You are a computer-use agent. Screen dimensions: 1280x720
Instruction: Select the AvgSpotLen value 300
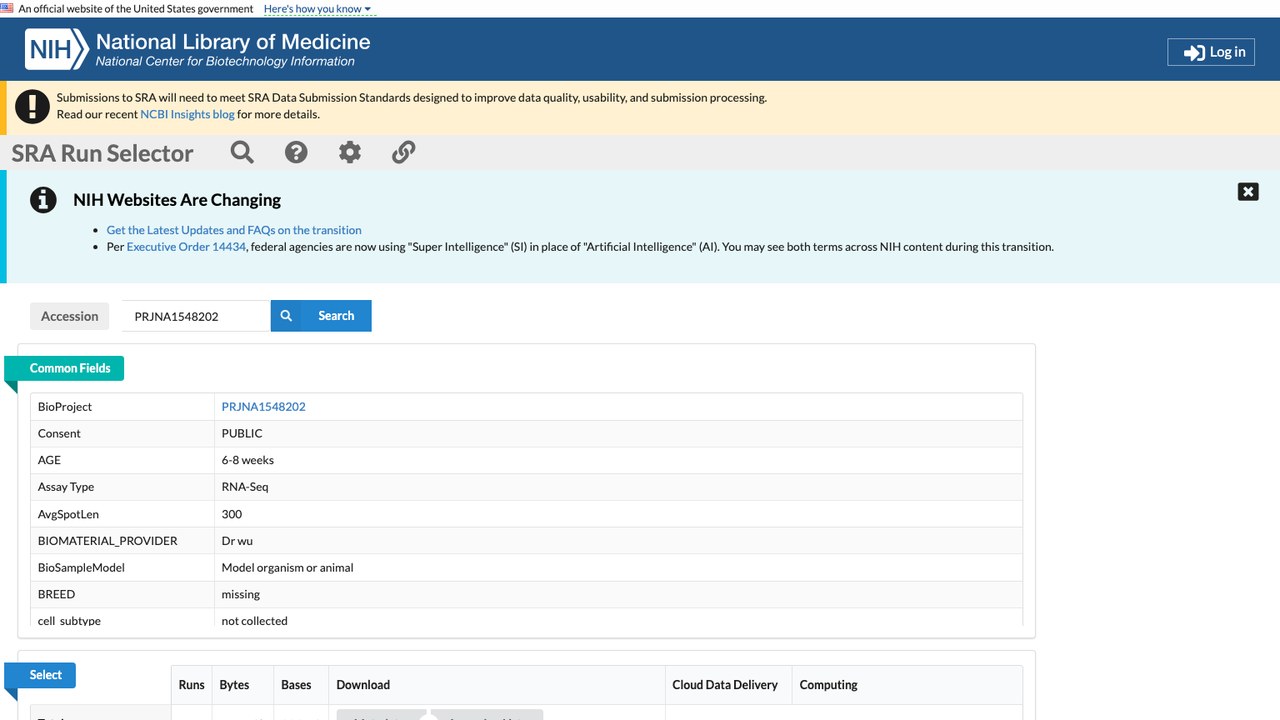232,514
